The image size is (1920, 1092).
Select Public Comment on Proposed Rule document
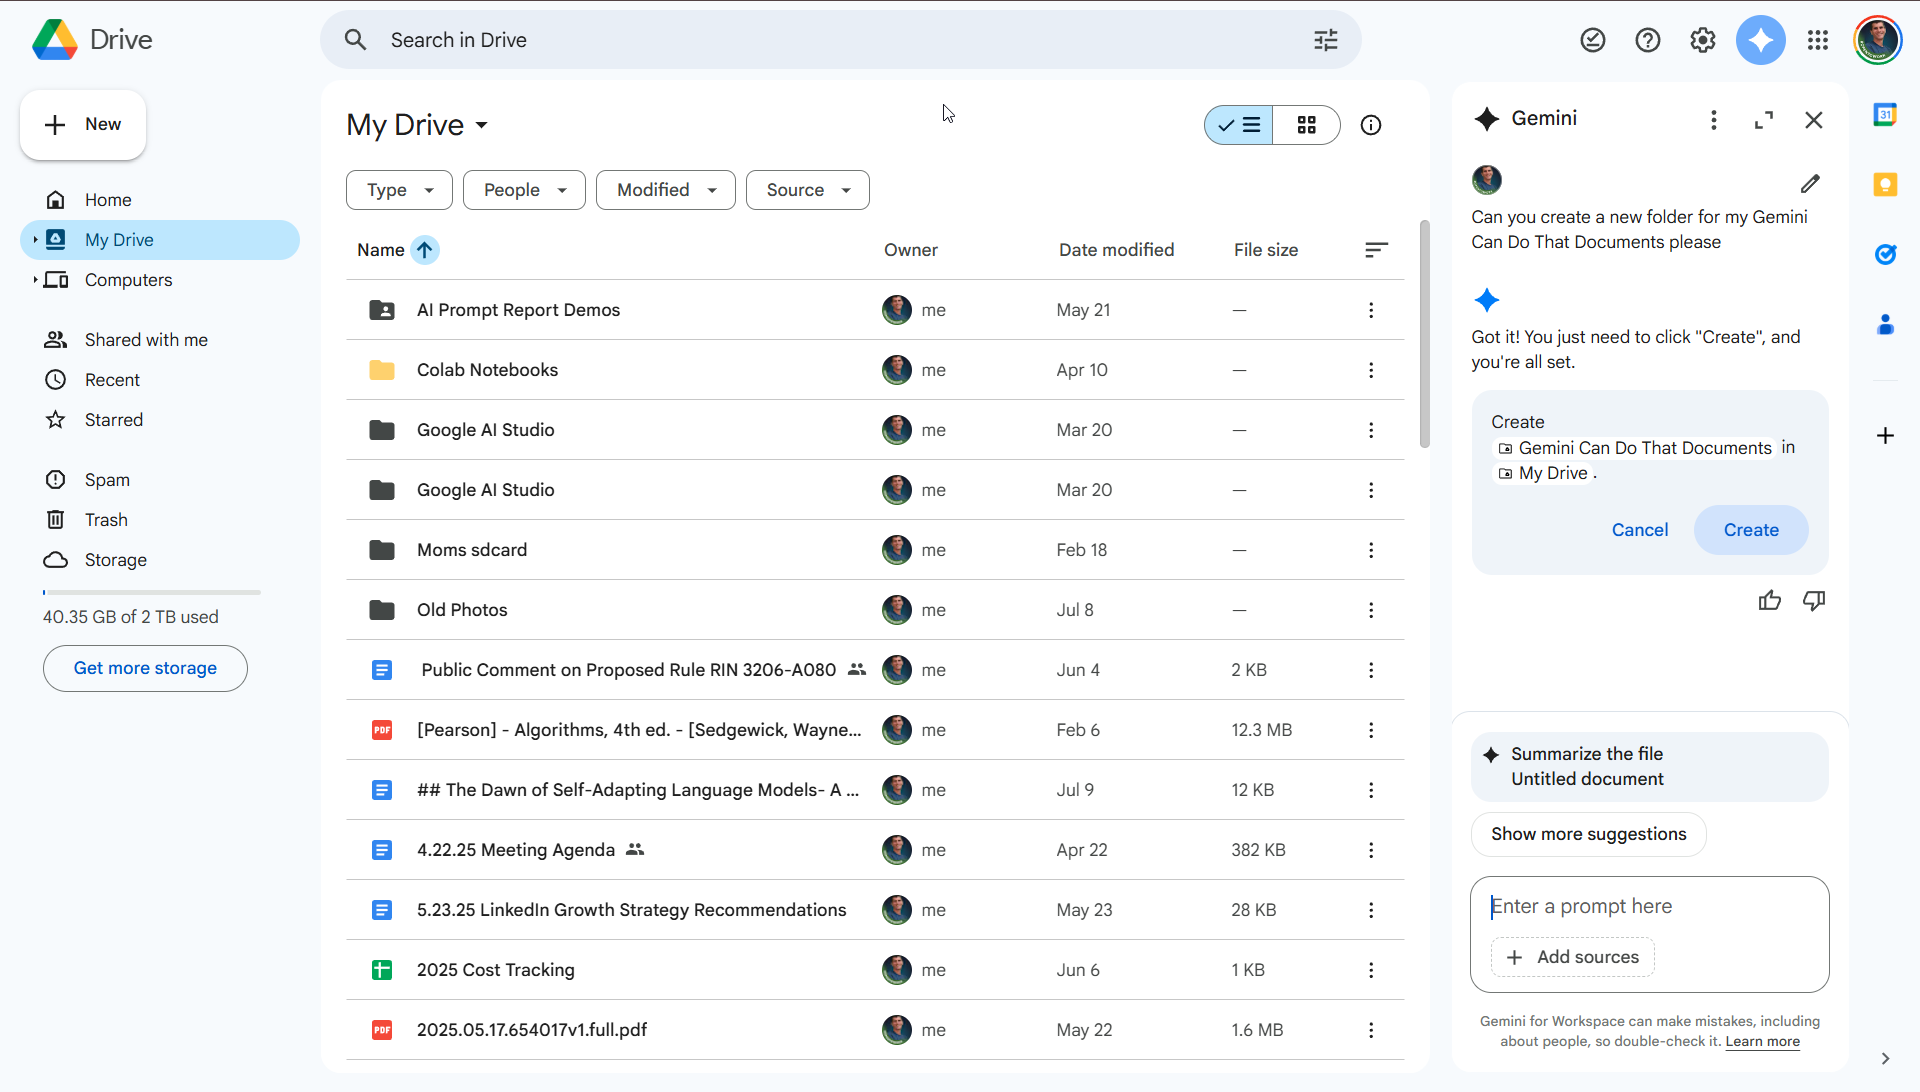[x=875, y=670]
